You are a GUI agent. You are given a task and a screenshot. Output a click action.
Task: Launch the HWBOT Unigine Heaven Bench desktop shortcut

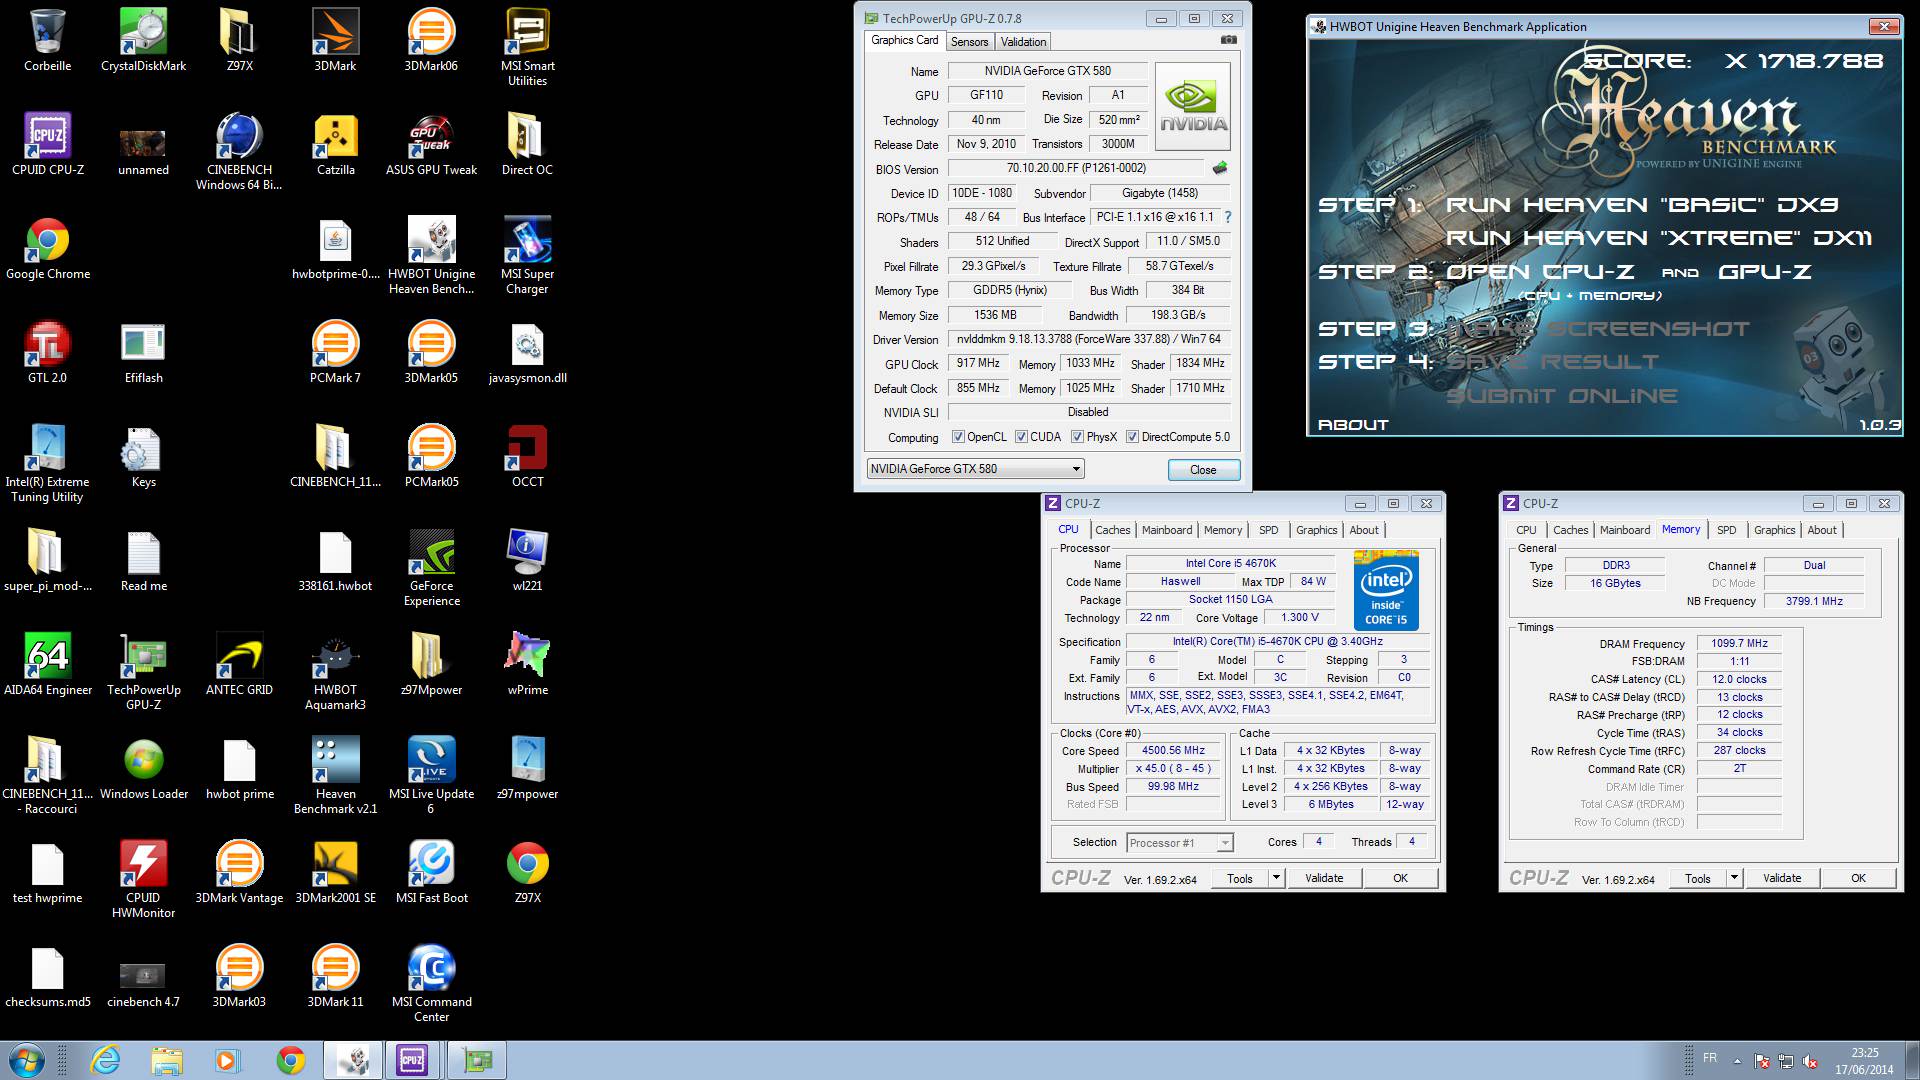click(431, 255)
